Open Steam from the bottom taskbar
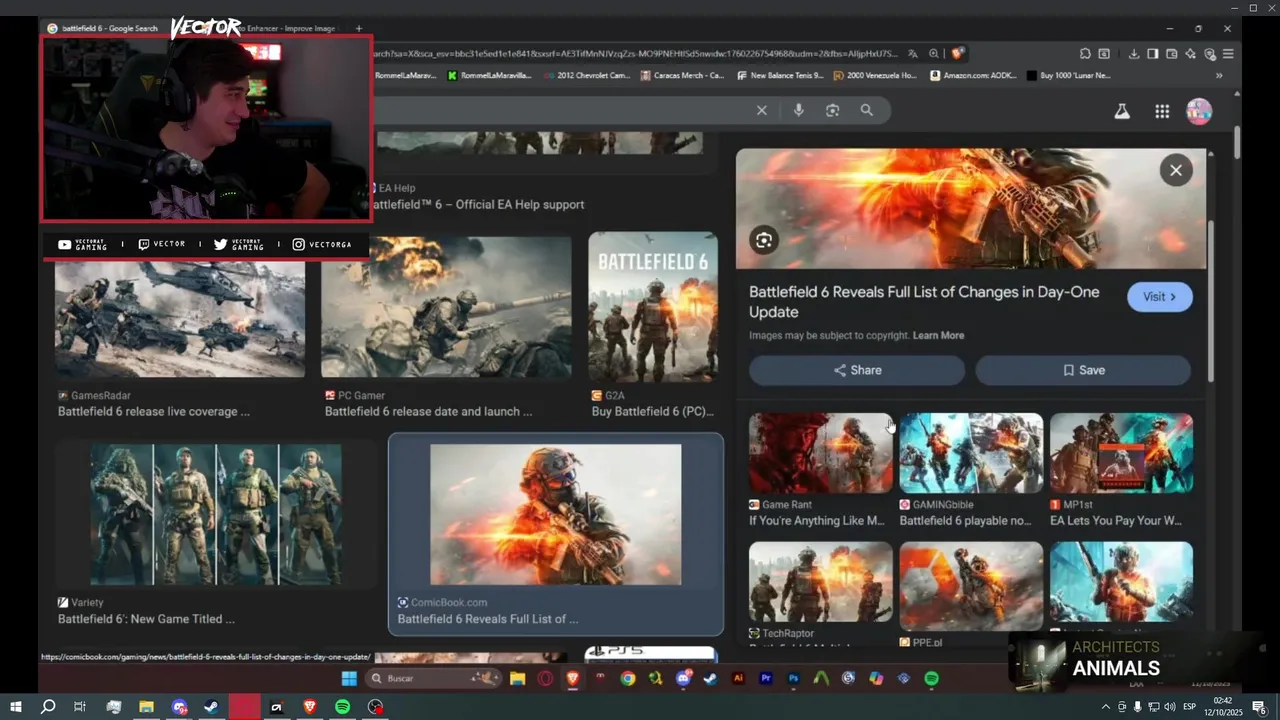The width and height of the screenshot is (1280, 720). point(212,707)
